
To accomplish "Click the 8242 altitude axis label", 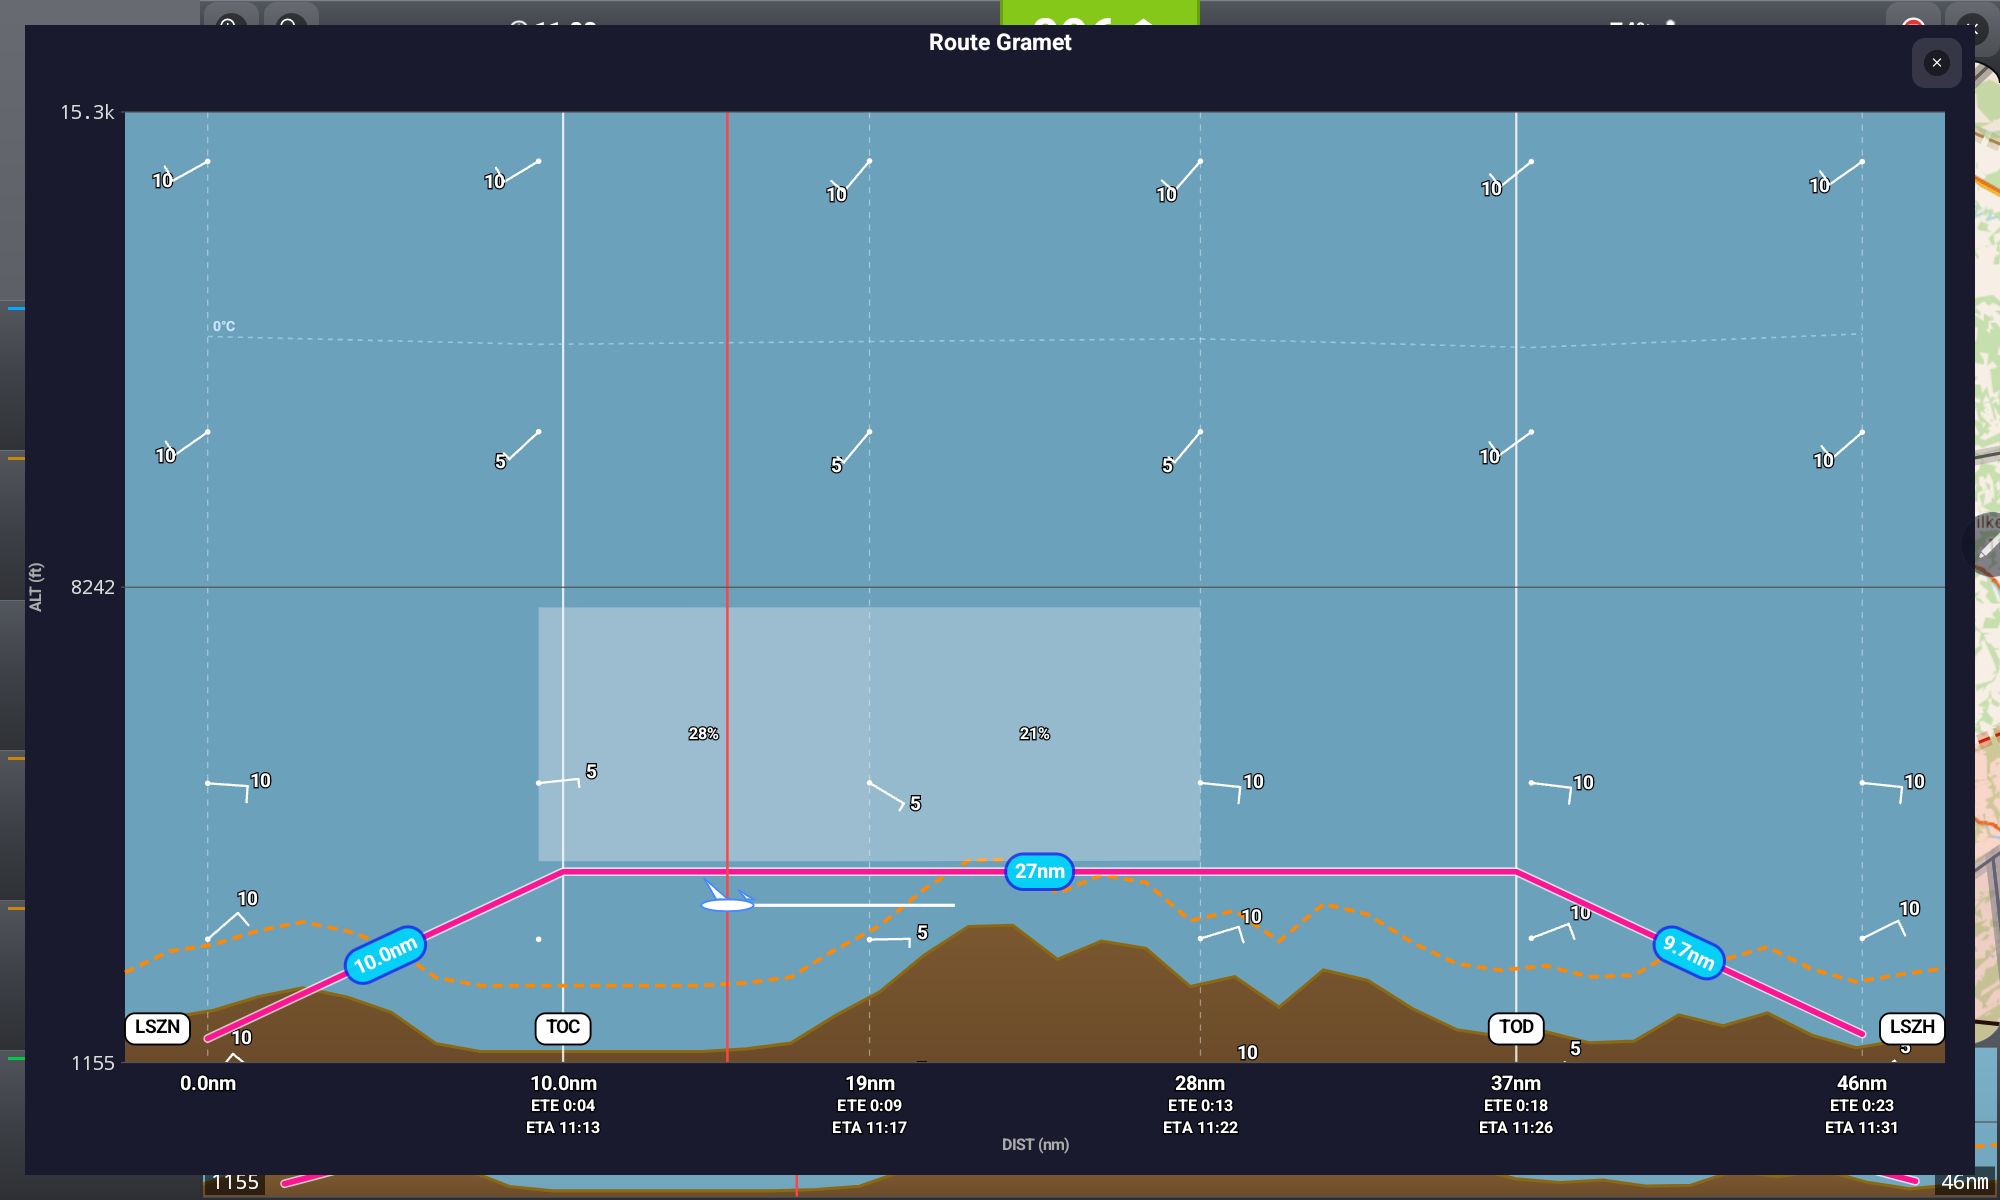I will (93, 587).
